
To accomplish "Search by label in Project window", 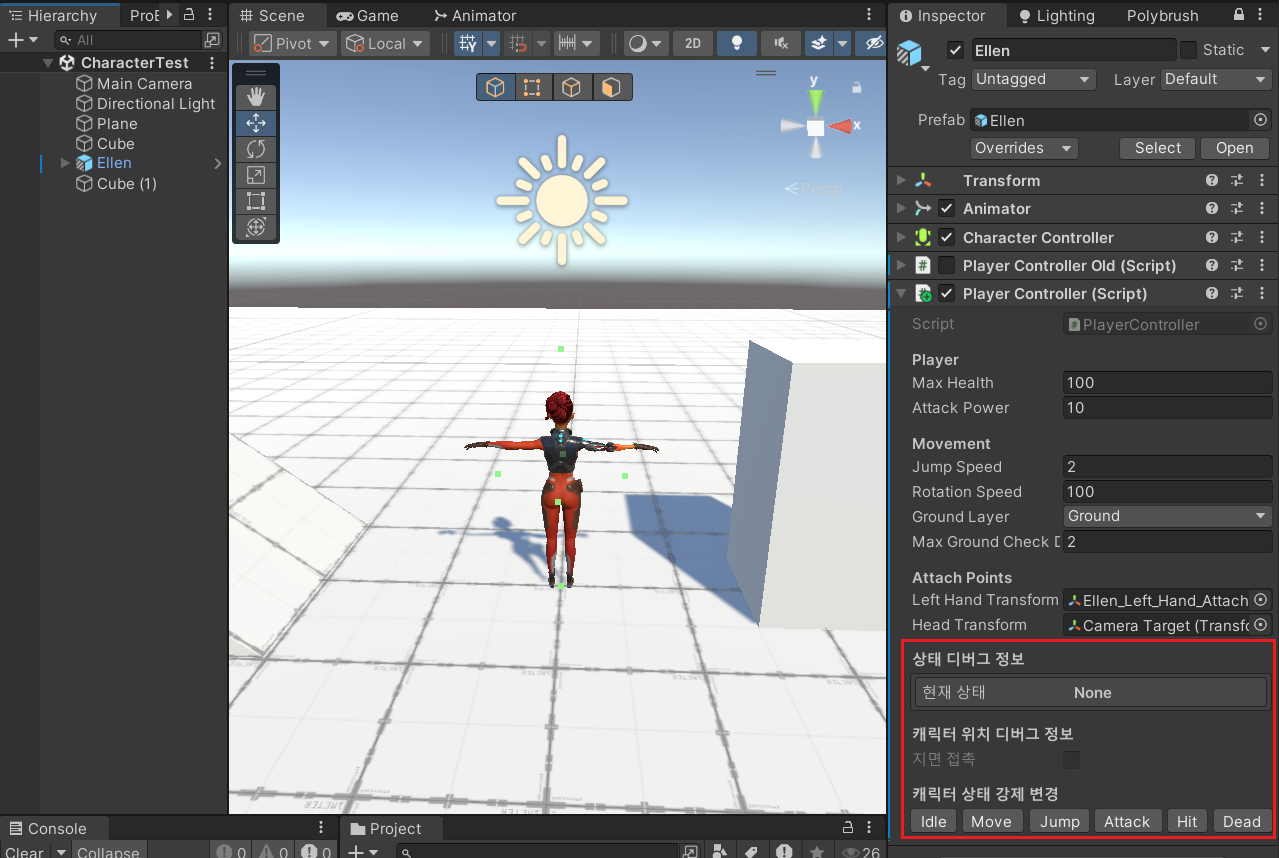I will coord(751,852).
